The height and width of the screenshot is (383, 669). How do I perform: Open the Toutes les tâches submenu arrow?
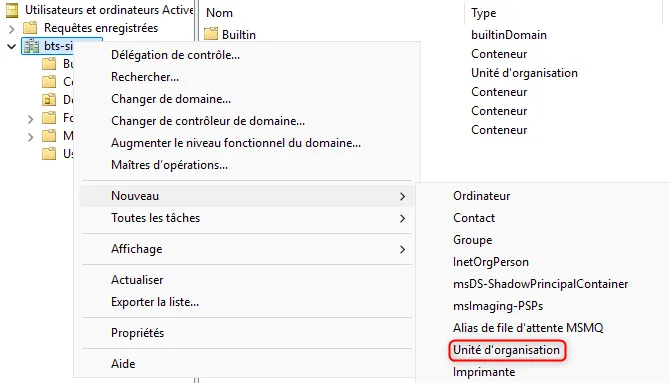402,218
